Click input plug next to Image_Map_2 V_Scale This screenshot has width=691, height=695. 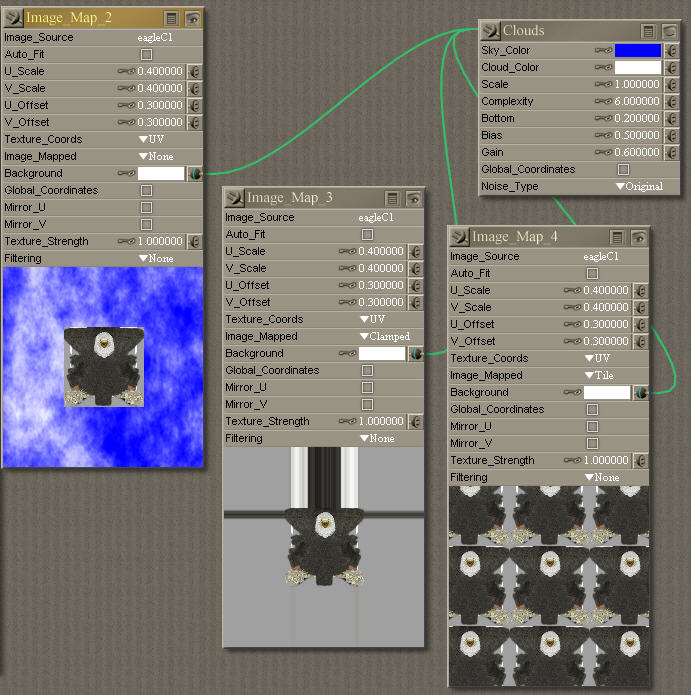[195, 88]
